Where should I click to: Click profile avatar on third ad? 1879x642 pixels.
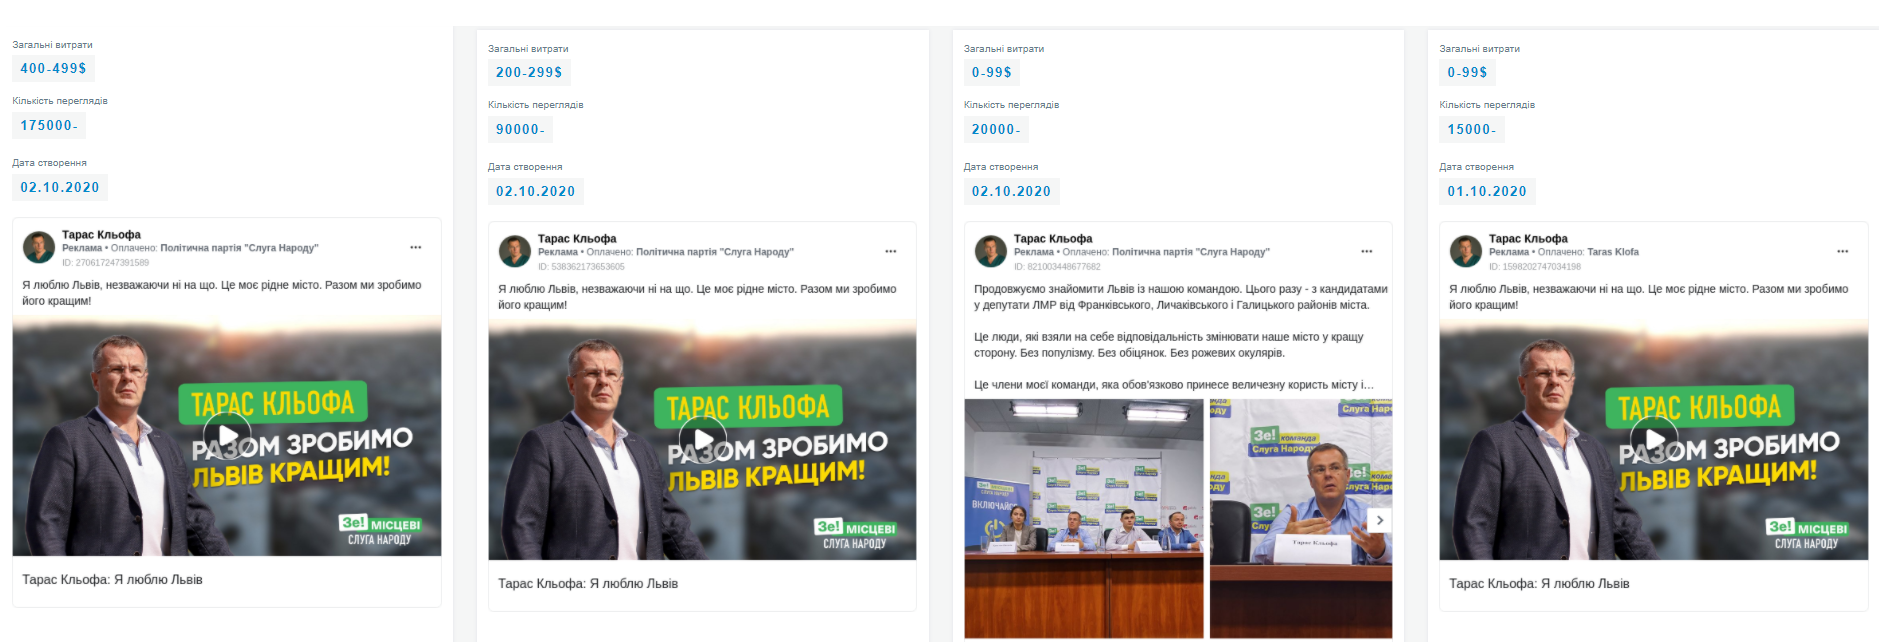[x=991, y=252]
